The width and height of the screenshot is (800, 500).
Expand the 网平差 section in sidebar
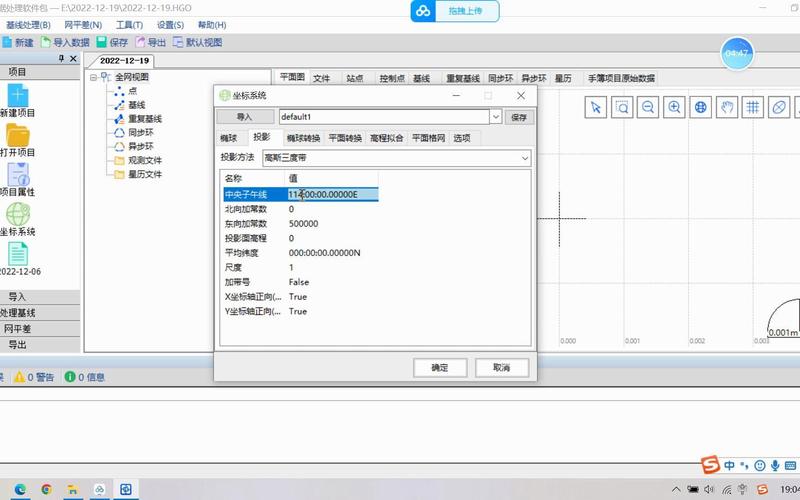40,329
